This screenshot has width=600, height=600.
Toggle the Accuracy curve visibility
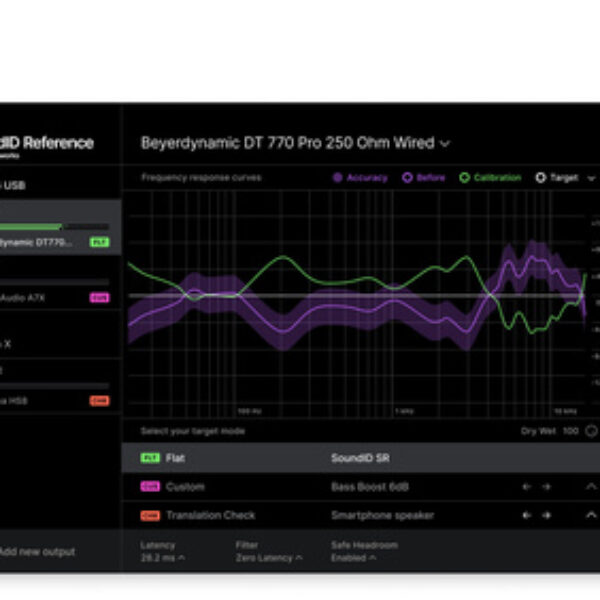360,178
